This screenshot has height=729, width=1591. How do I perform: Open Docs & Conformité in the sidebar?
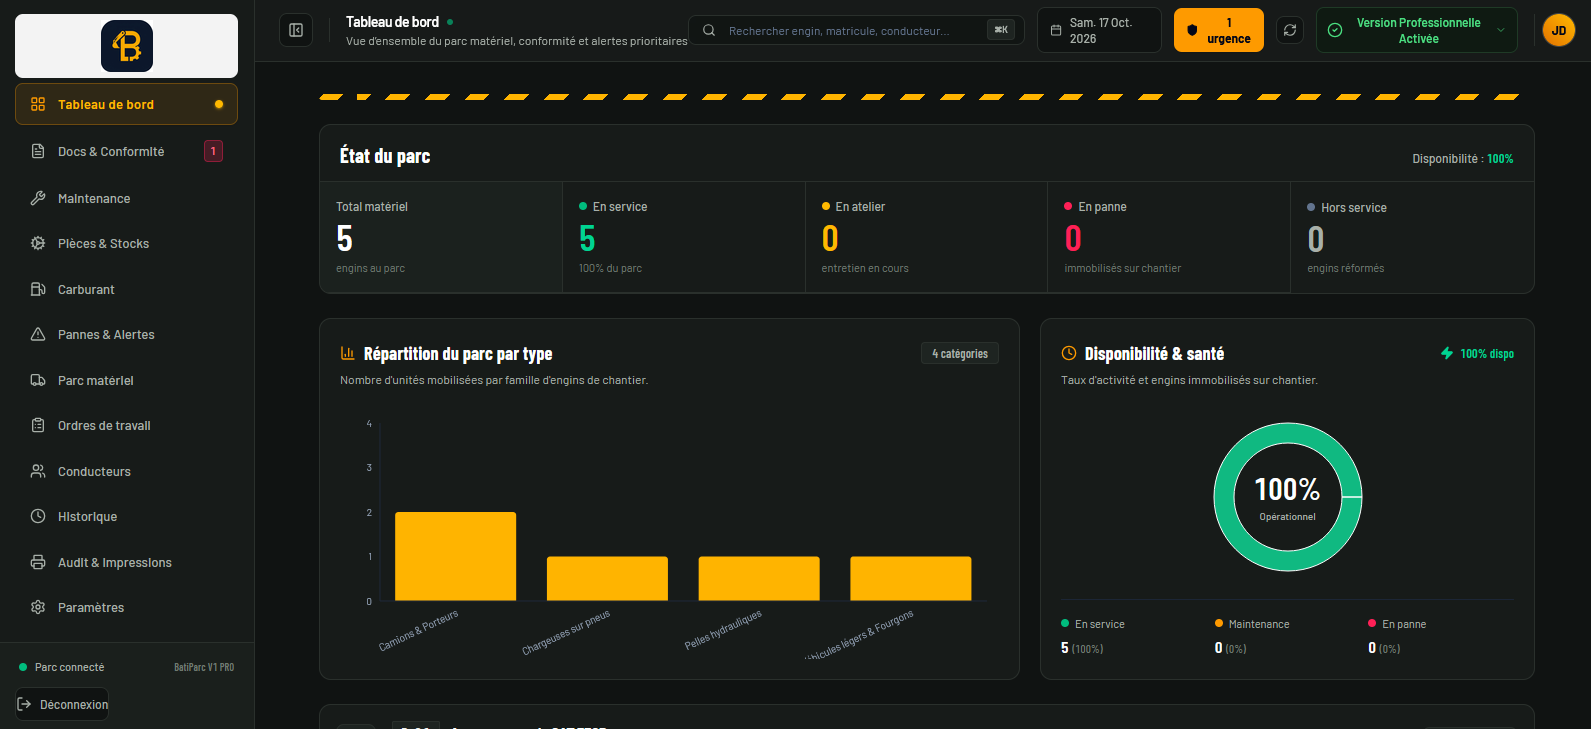[127, 151]
